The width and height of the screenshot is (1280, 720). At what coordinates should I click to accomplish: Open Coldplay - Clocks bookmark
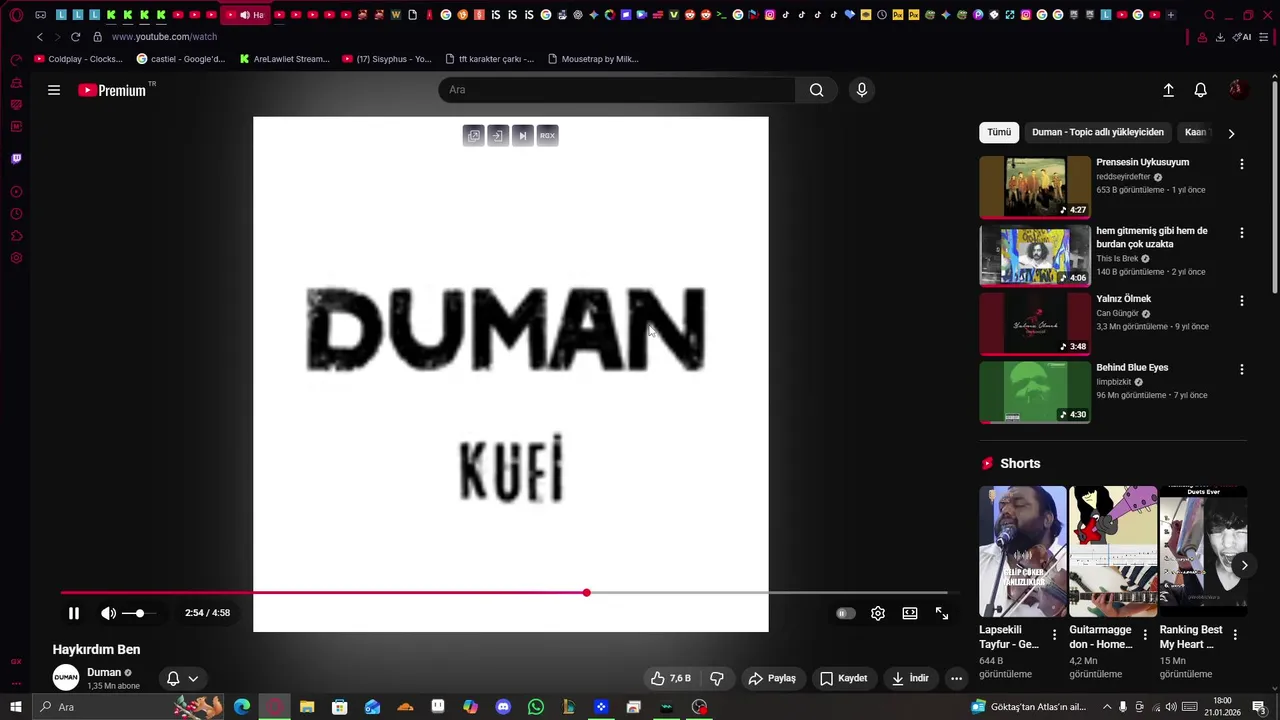pos(78,59)
